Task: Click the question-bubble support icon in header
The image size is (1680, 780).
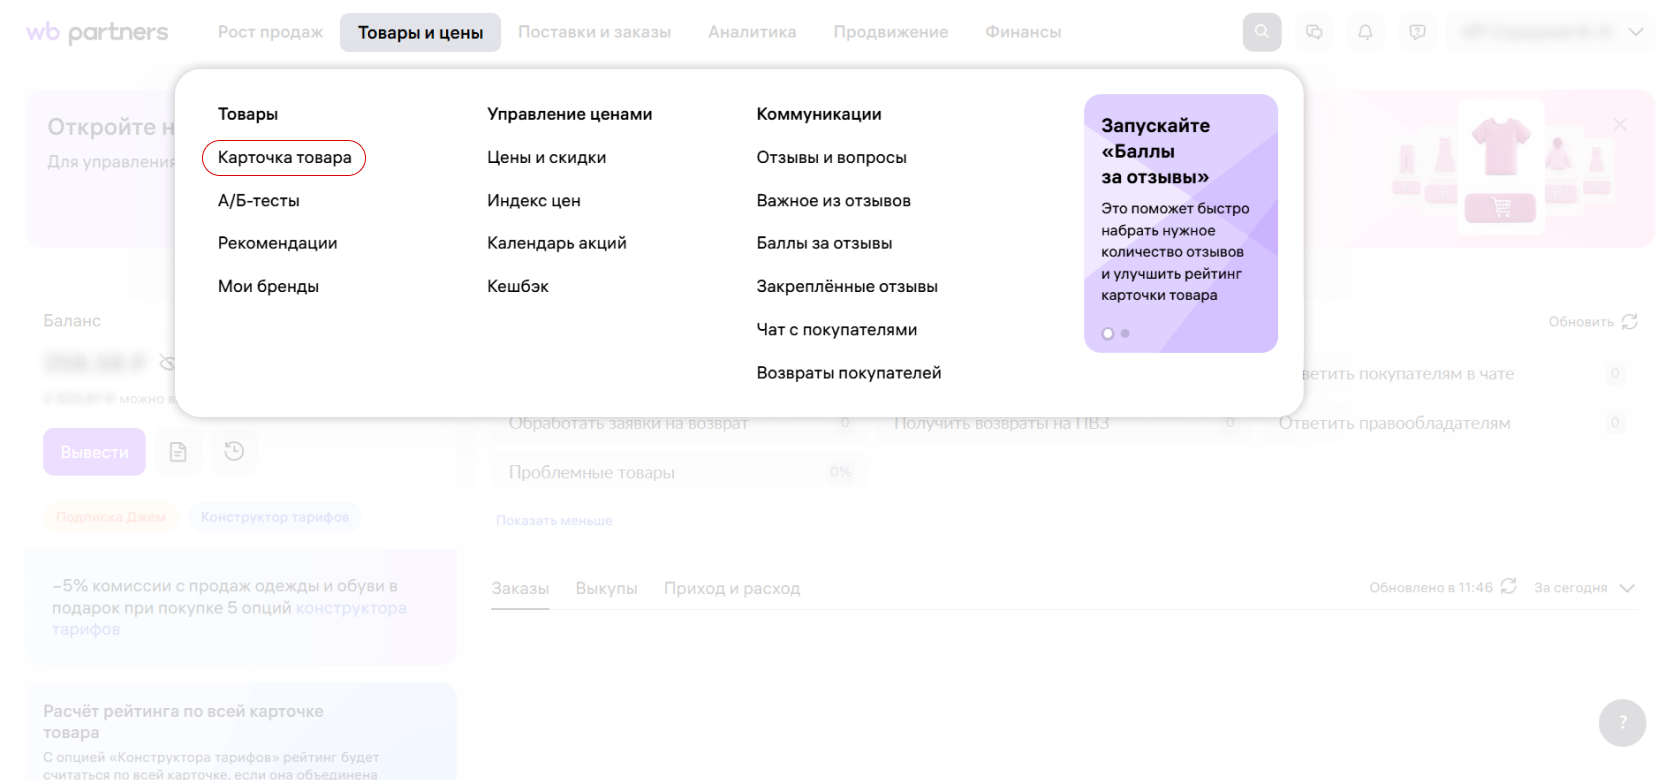Action: click(x=1417, y=32)
